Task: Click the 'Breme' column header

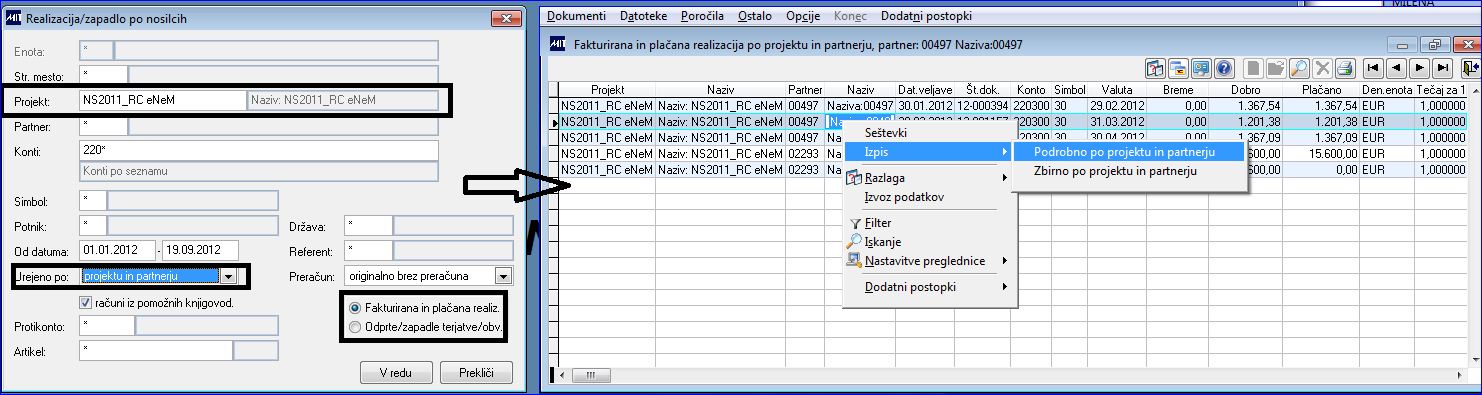Action: [x=1178, y=89]
